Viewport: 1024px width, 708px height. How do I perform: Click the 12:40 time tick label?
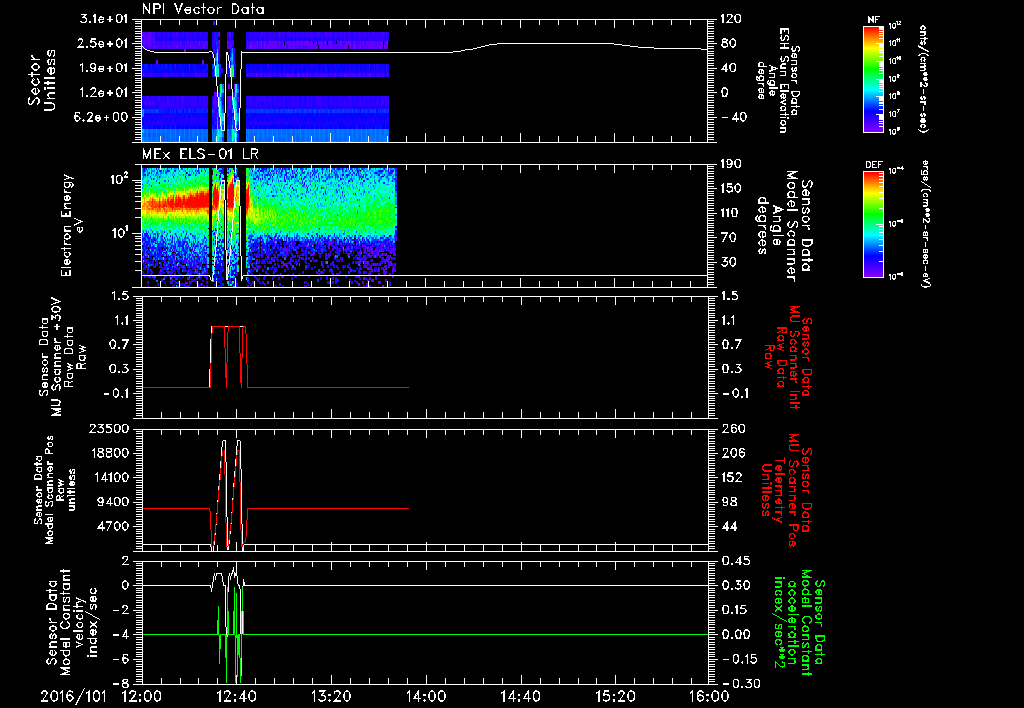pyautogui.click(x=236, y=696)
